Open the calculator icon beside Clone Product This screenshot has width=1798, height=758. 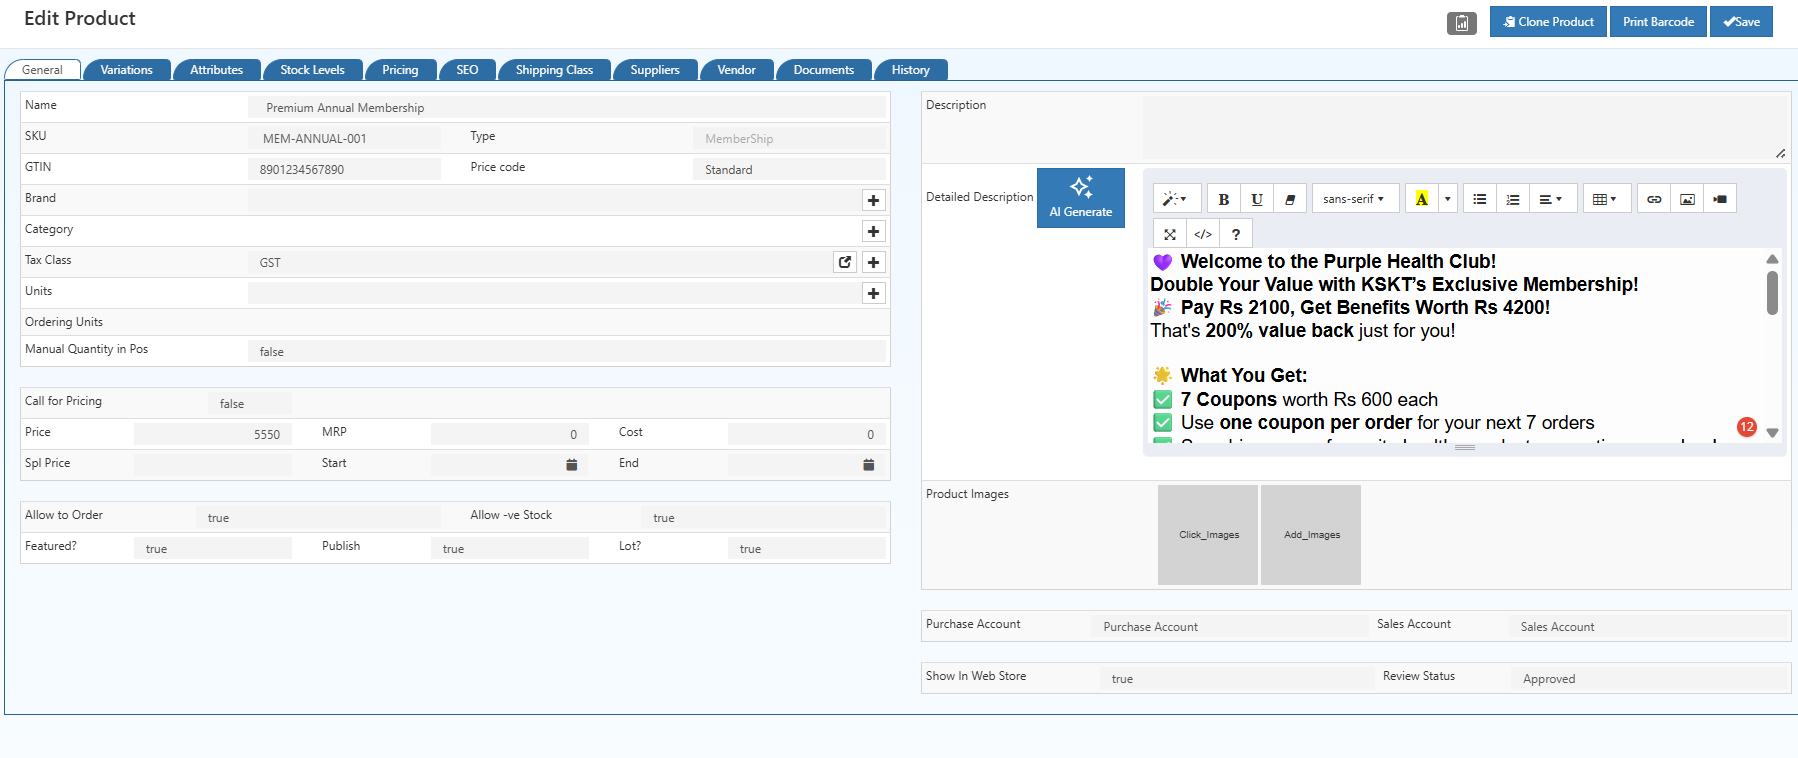click(x=1461, y=22)
